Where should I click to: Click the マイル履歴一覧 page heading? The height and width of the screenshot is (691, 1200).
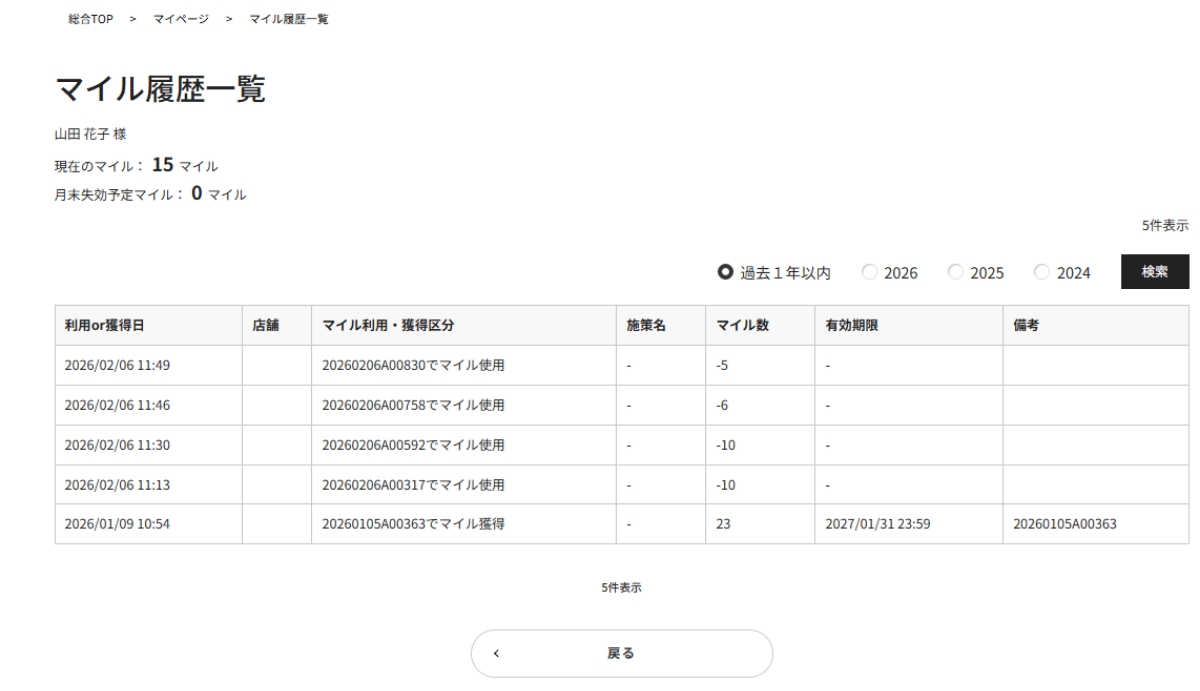tap(160, 90)
